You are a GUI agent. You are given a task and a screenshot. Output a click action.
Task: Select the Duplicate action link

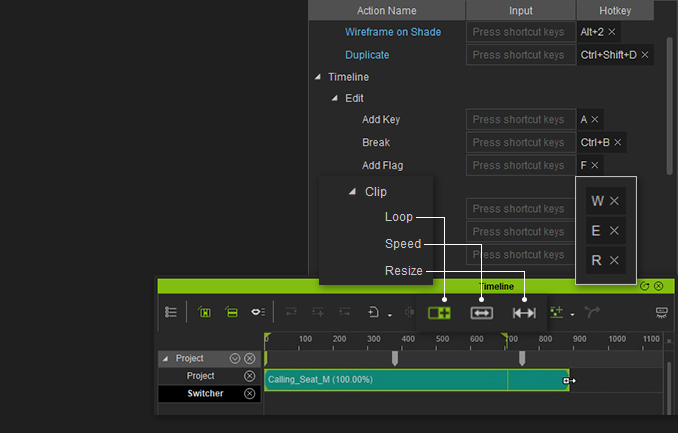(367, 55)
